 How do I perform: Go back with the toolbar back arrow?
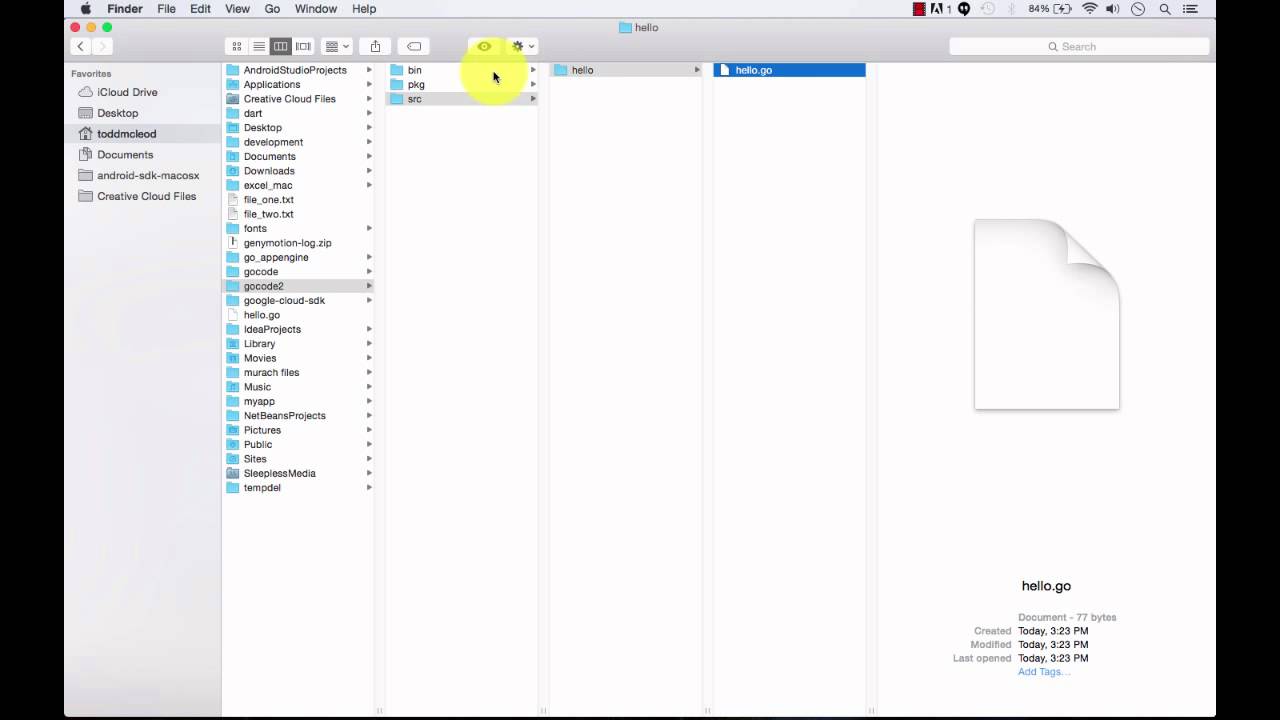[81, 46]
